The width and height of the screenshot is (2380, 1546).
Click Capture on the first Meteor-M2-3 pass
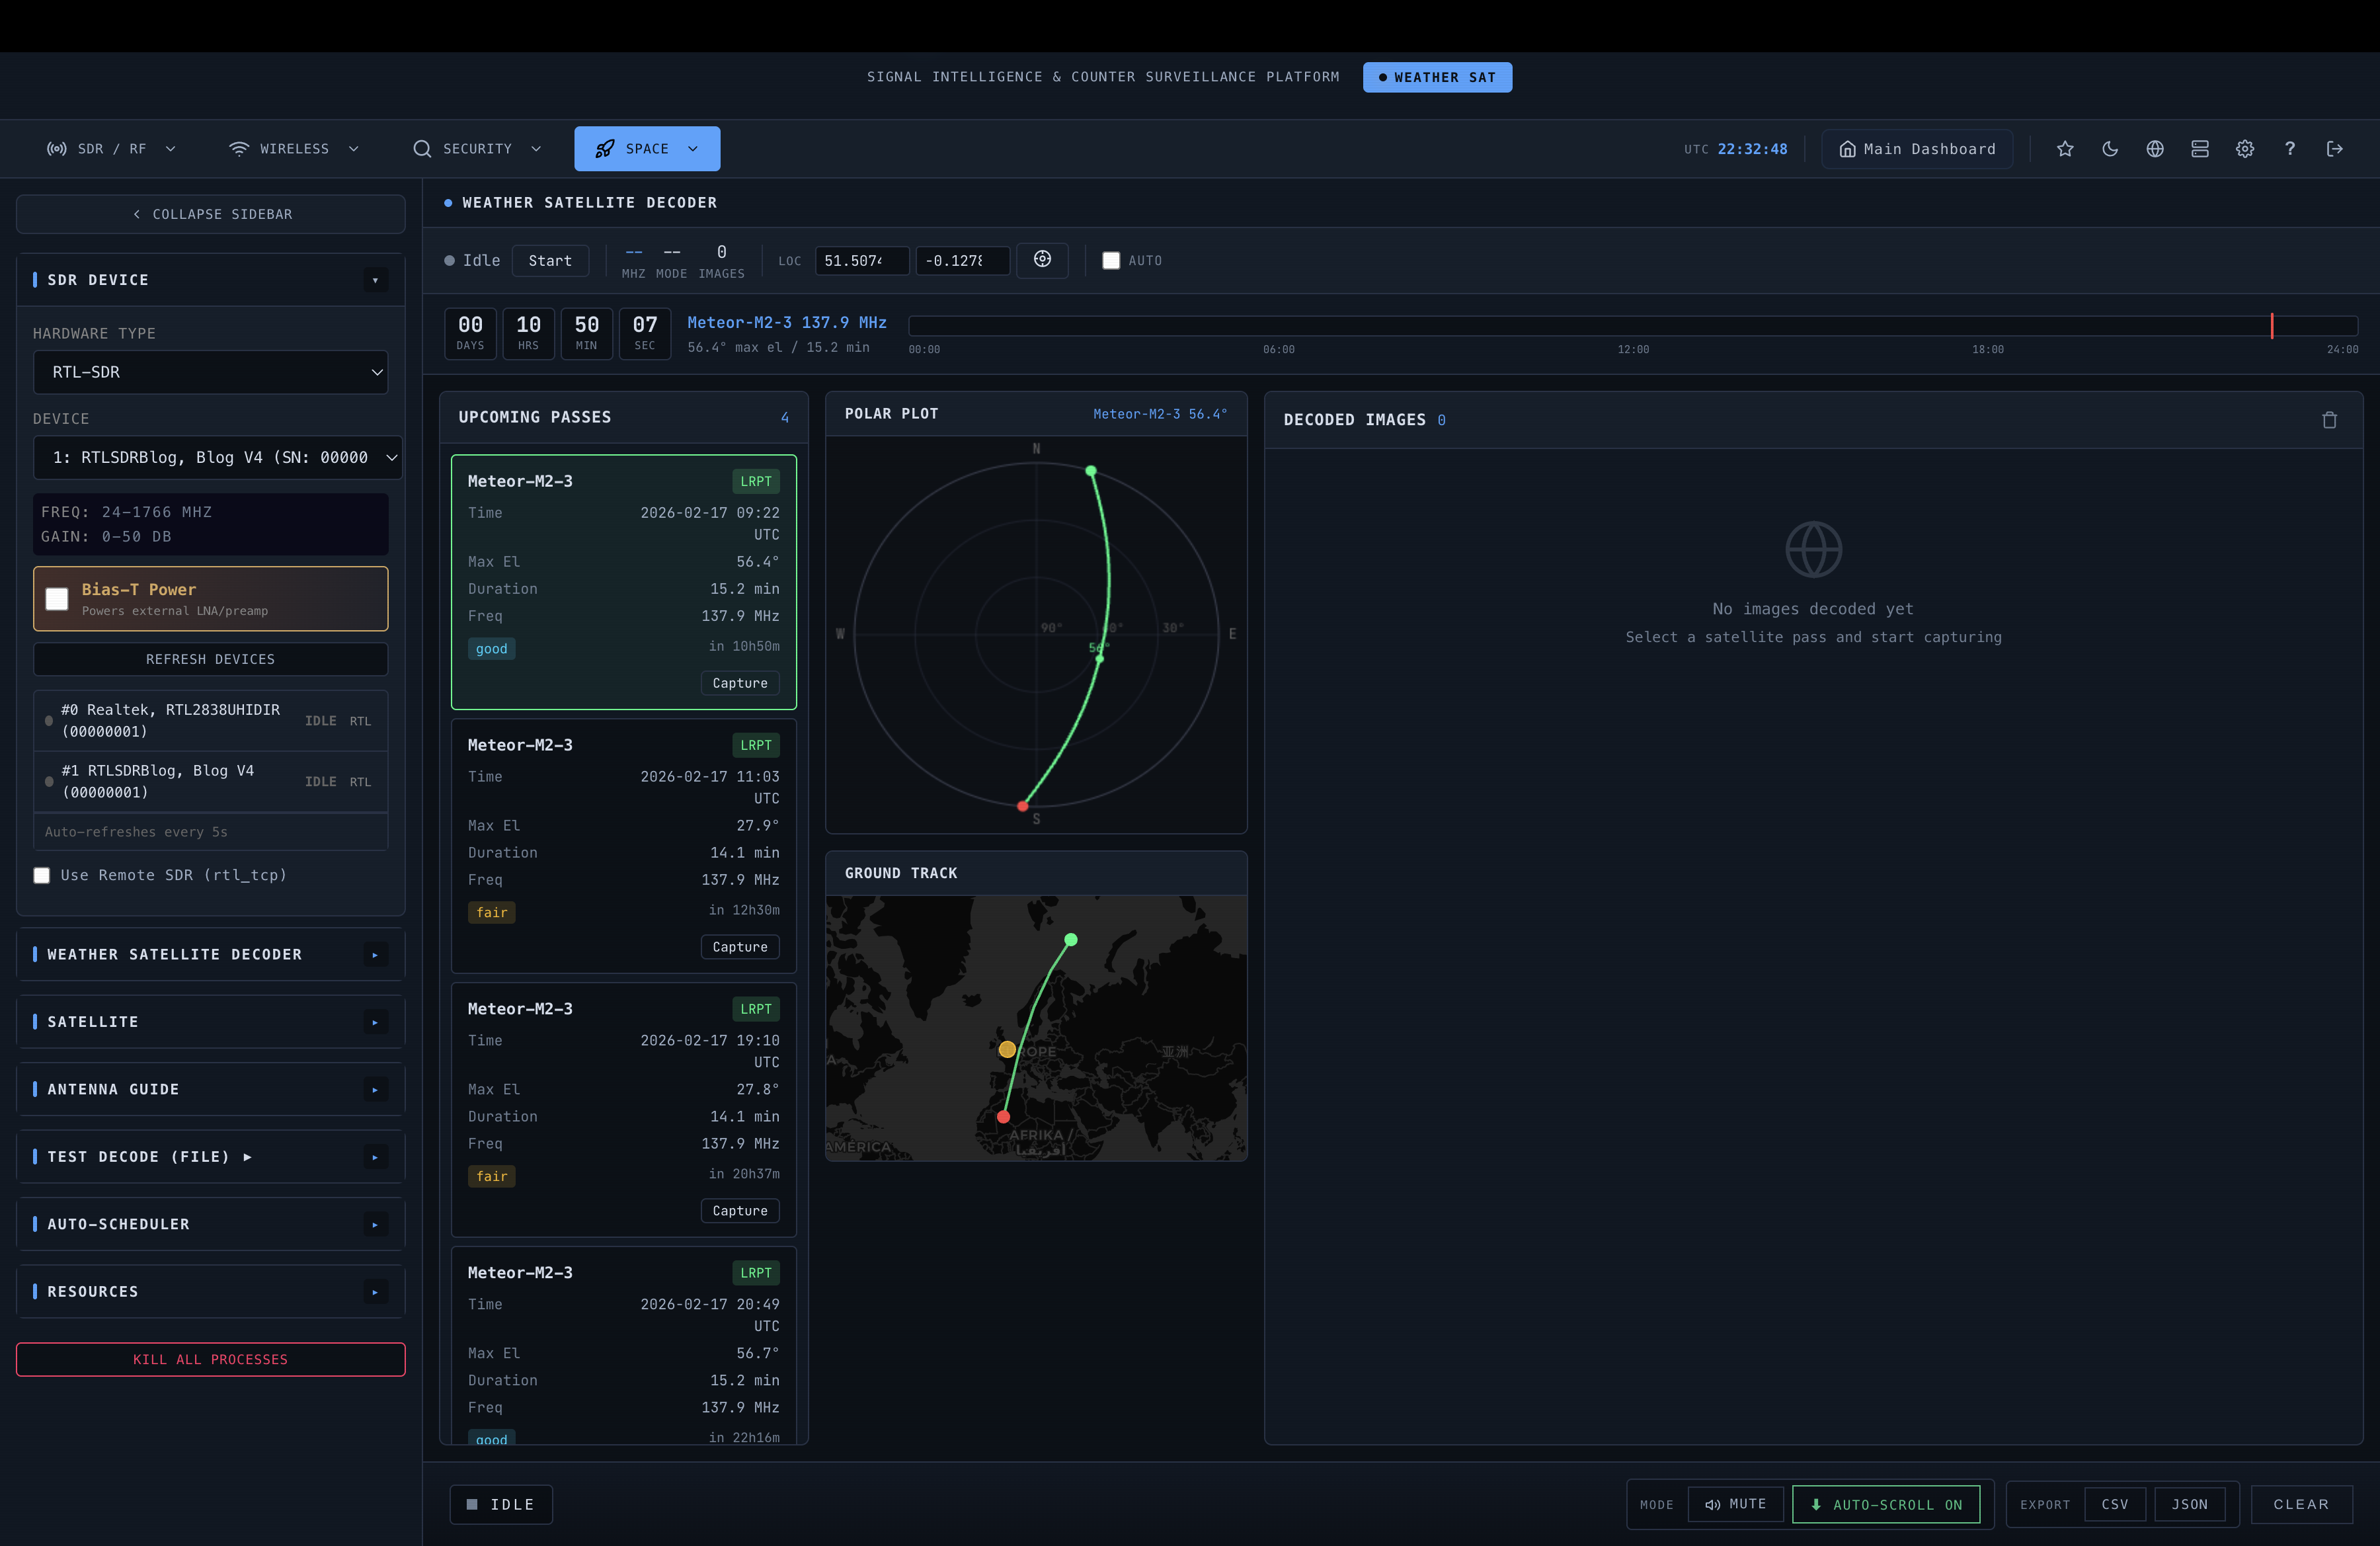click(x=739, y=683)
